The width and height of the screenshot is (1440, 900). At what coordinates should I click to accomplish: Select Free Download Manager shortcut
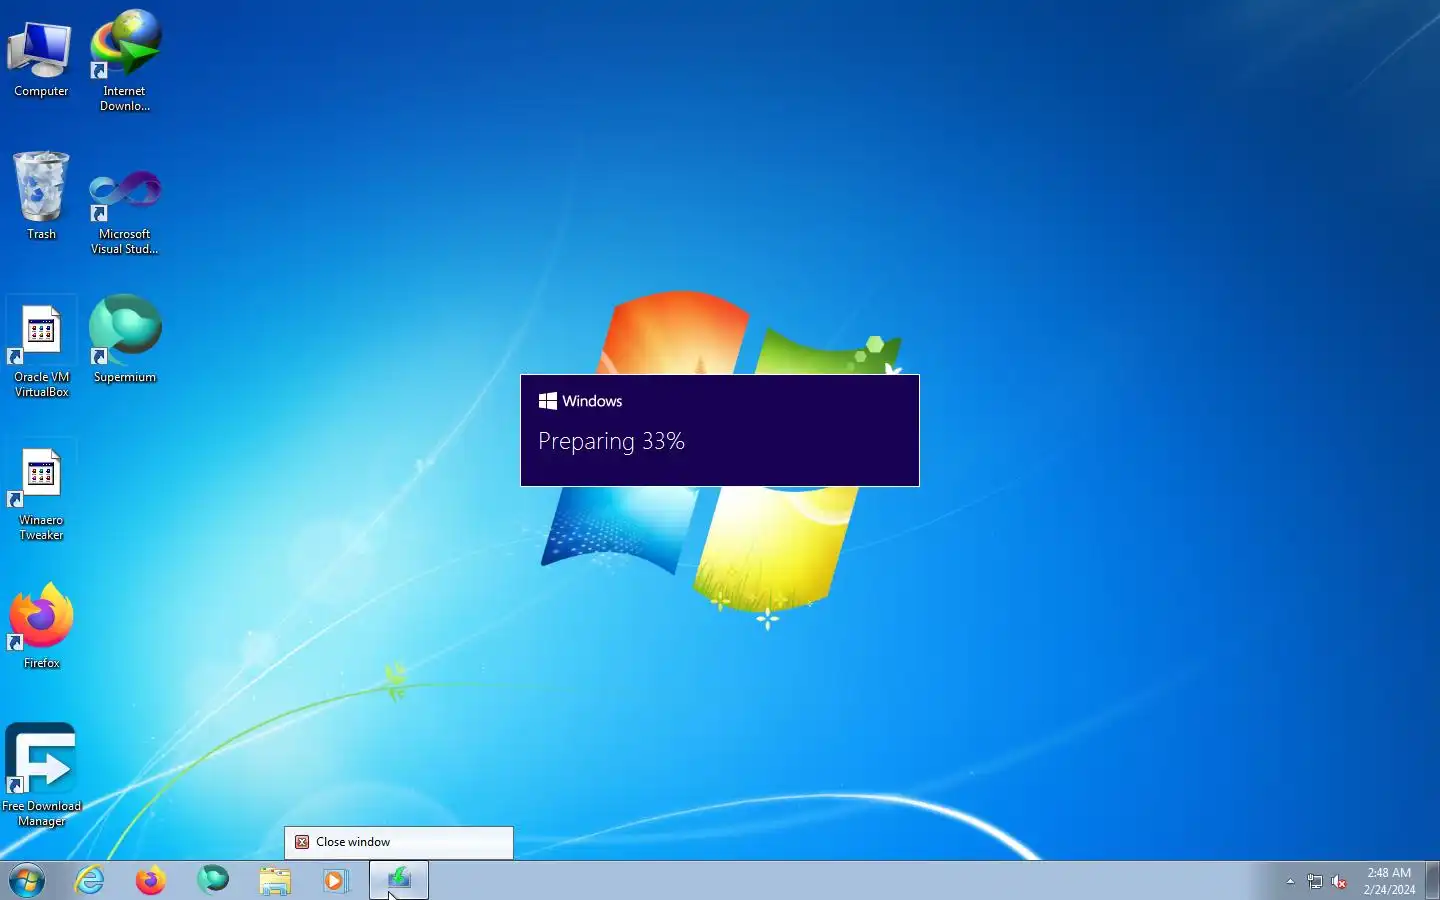[41, 775]
